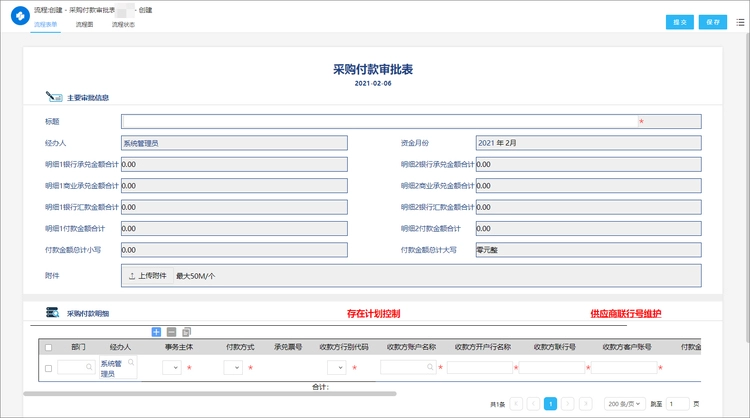Check the first detail row checkbox

pos(47,368)
